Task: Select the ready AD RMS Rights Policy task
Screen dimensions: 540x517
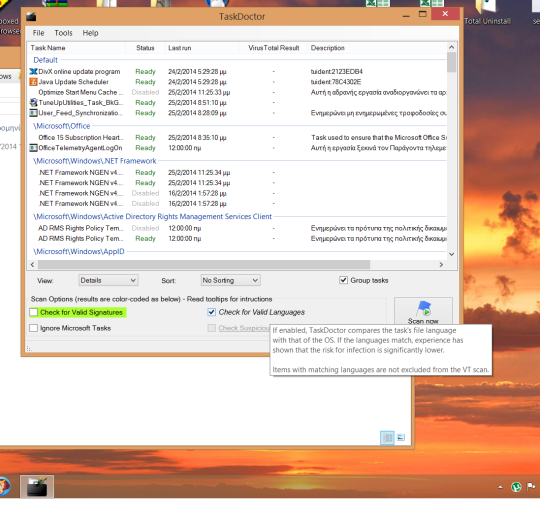Action: 81,238
